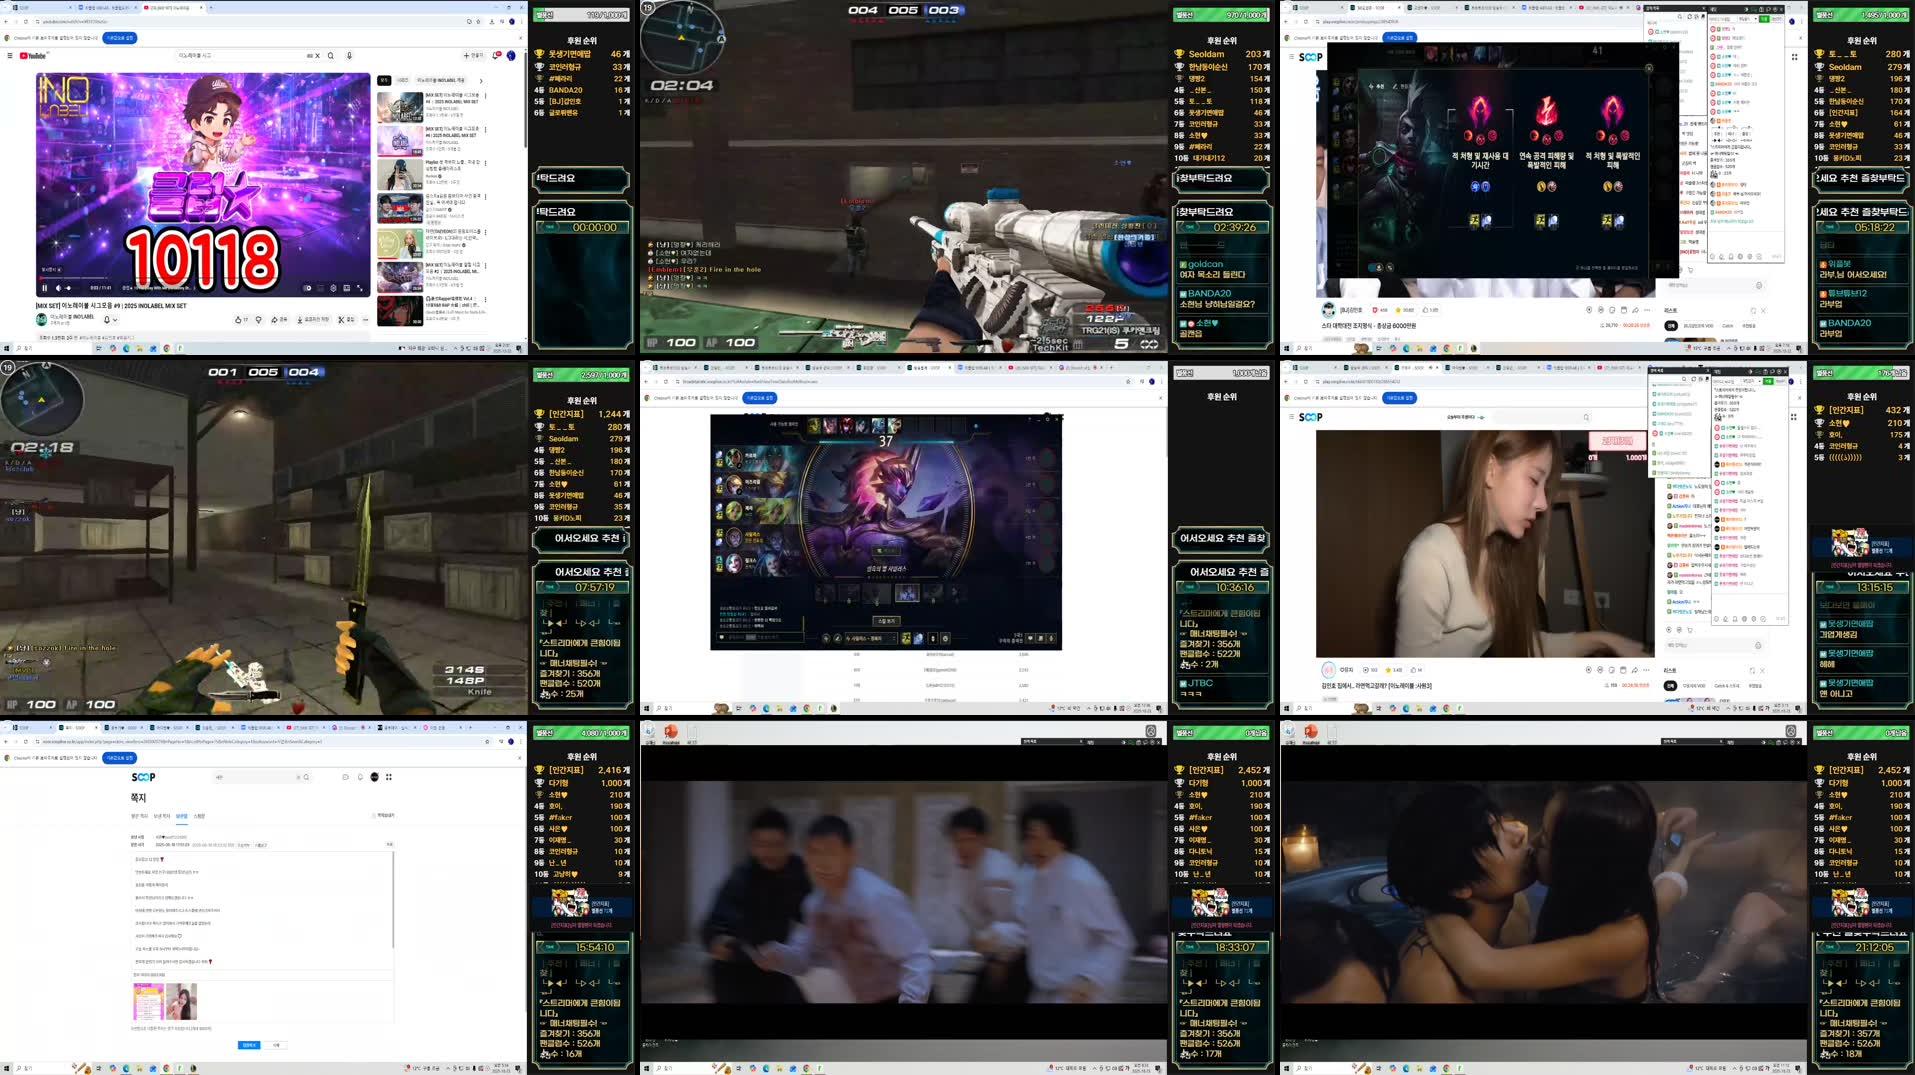Screen dimensions: 1915x1075
Task: Select the 모두 chip above recommended videos
Action: click(384, 80)
